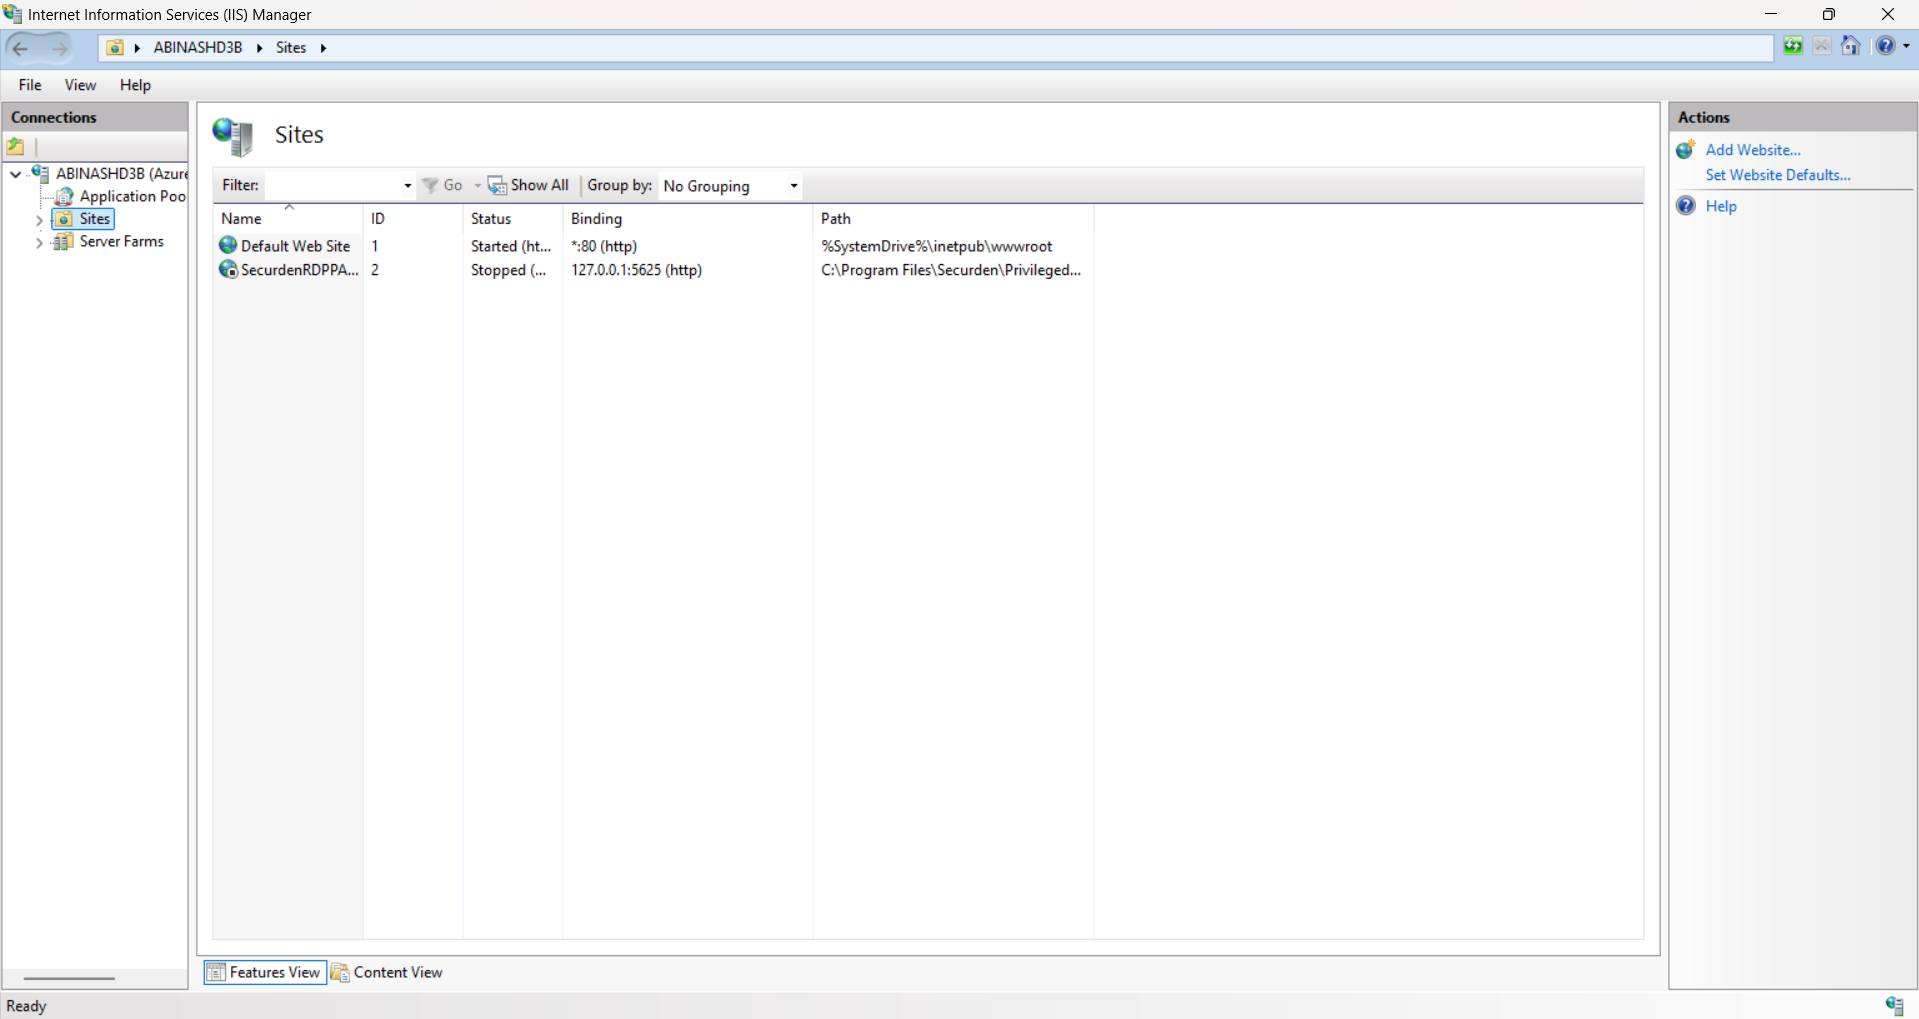
Task: Sort by the ID column header
Action: [x=413, y=218]
